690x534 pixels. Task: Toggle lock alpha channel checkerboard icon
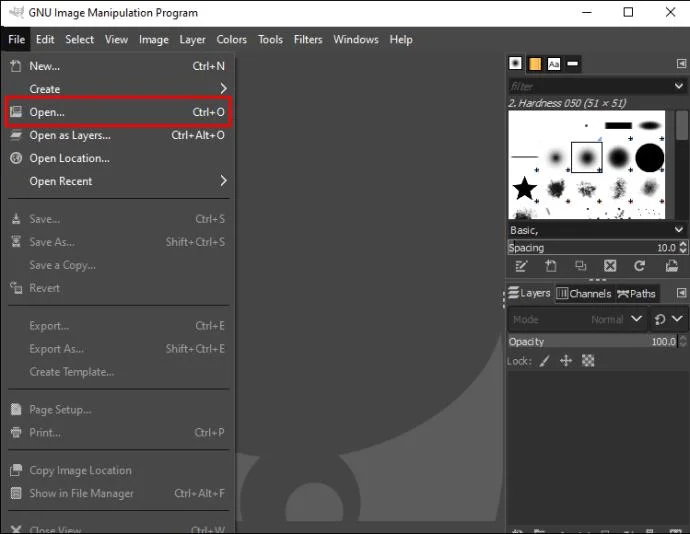click(588, 361)
